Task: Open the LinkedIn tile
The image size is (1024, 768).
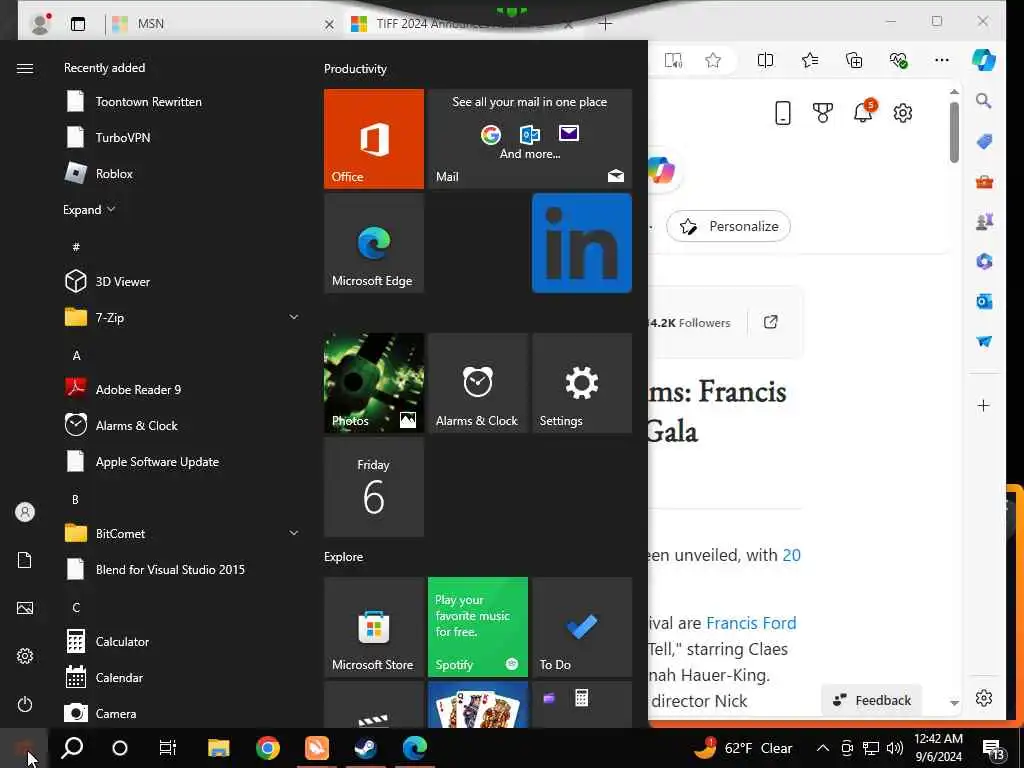Action: pyautogui.click(x=582, y=243)
